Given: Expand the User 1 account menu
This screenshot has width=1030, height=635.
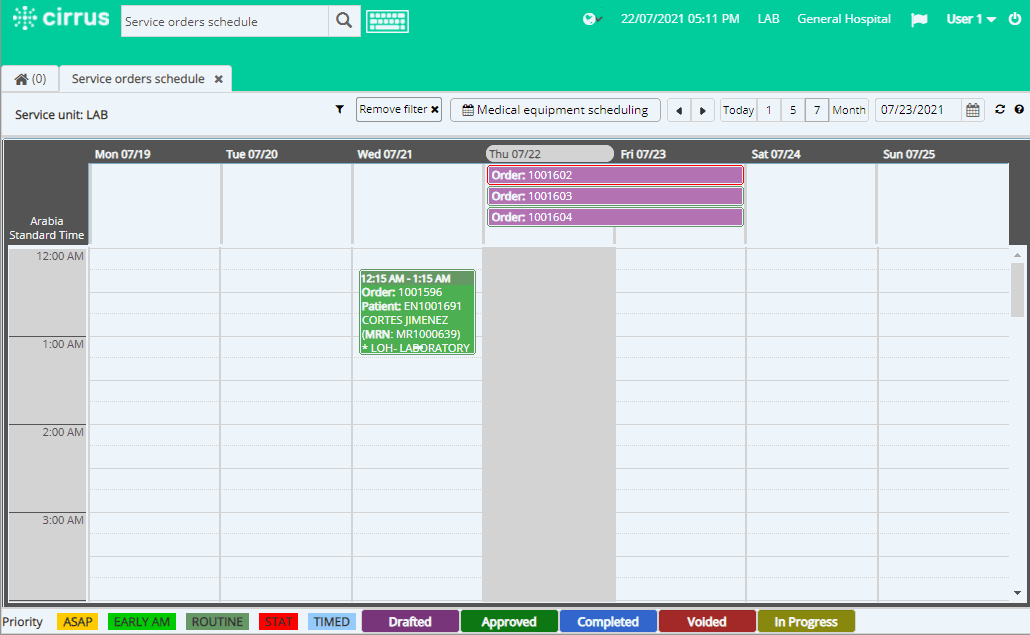Looking at the screenshot, I should pos(967,18).
